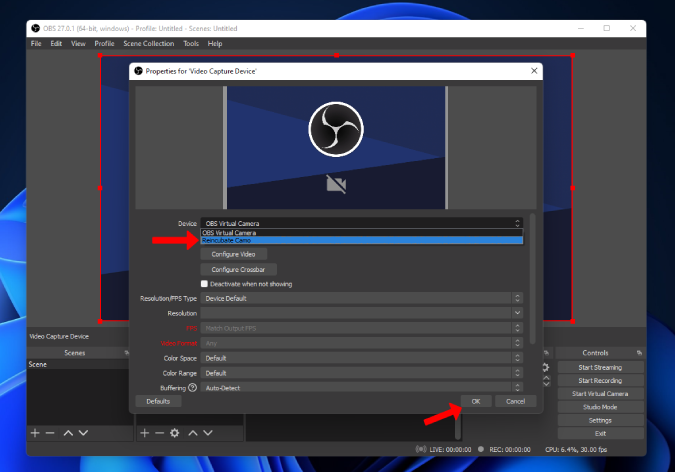
Task: Open OBS Settings from Controls
Action: 600,420
